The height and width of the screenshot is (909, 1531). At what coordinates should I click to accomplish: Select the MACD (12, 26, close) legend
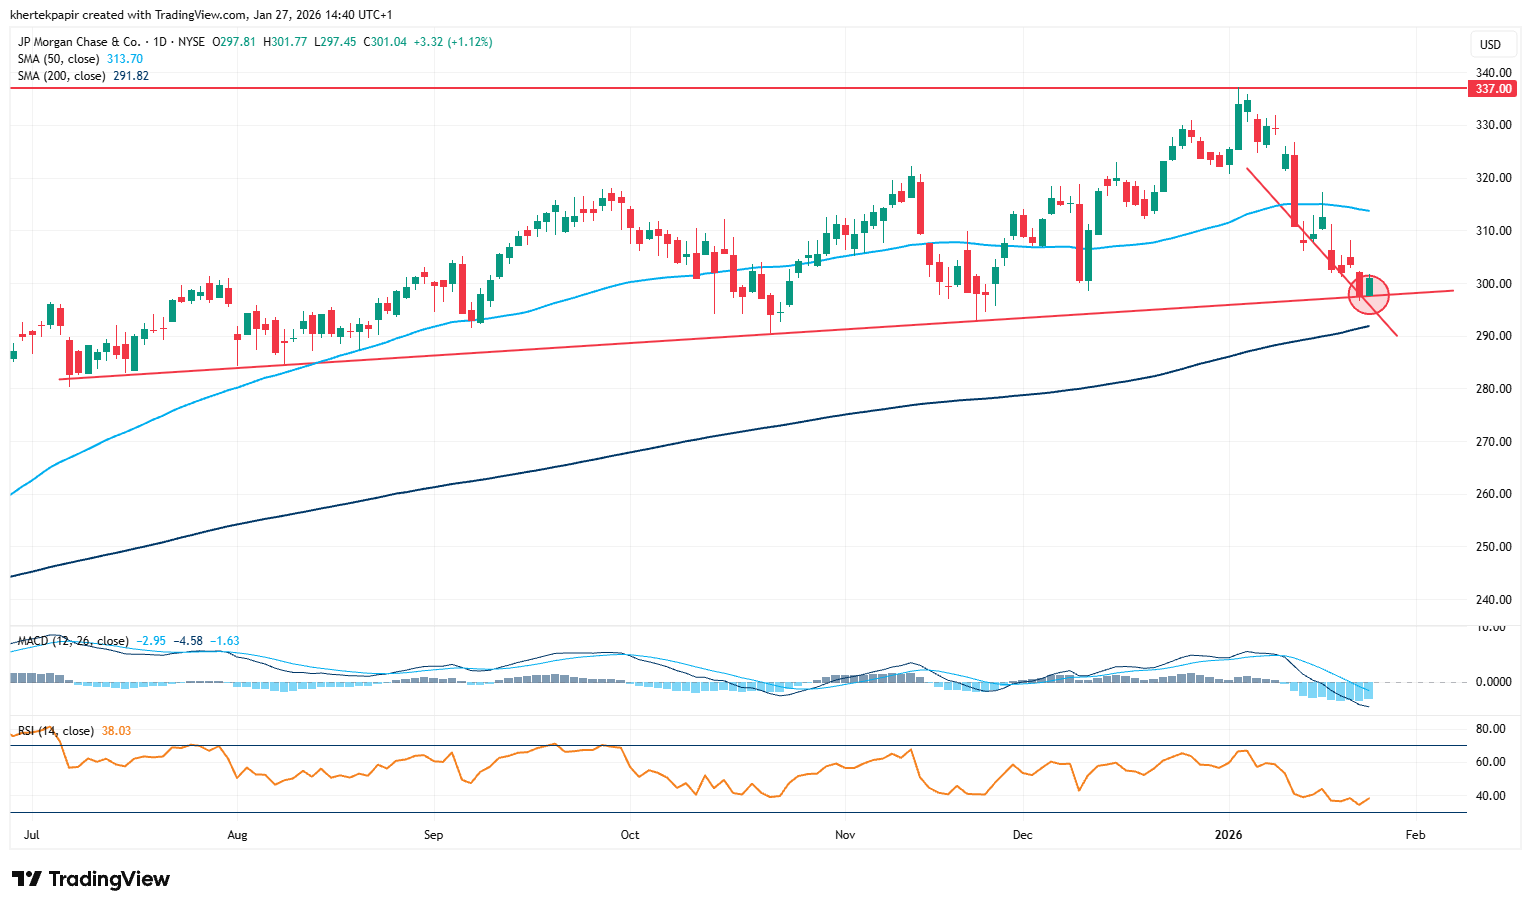pos(73,641)
